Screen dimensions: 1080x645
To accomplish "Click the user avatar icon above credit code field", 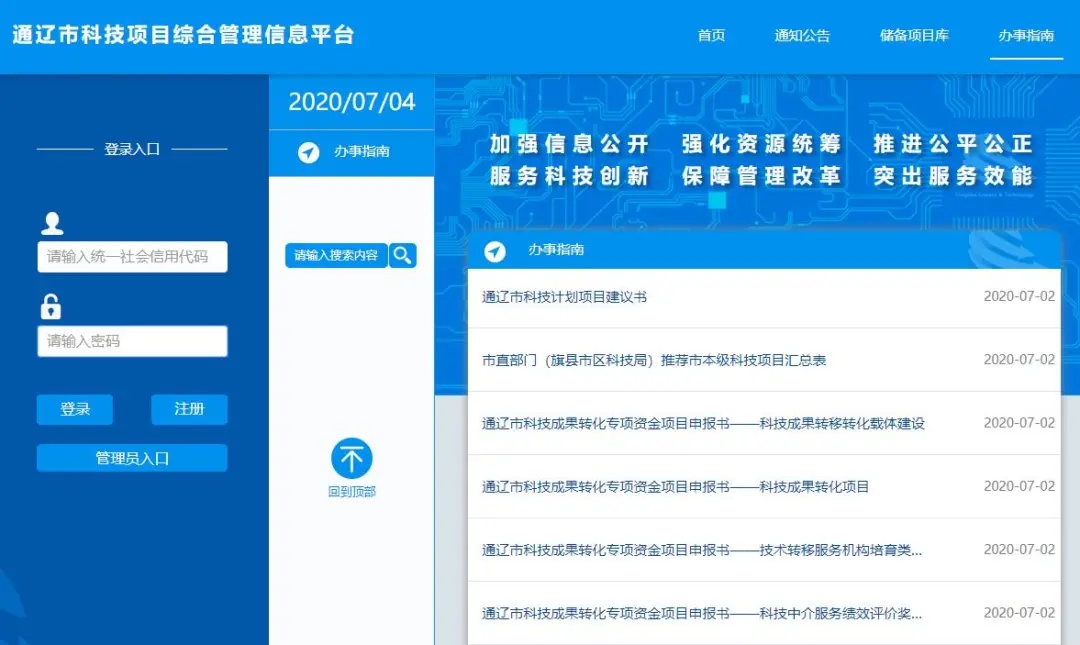I will tap(52, 223).
